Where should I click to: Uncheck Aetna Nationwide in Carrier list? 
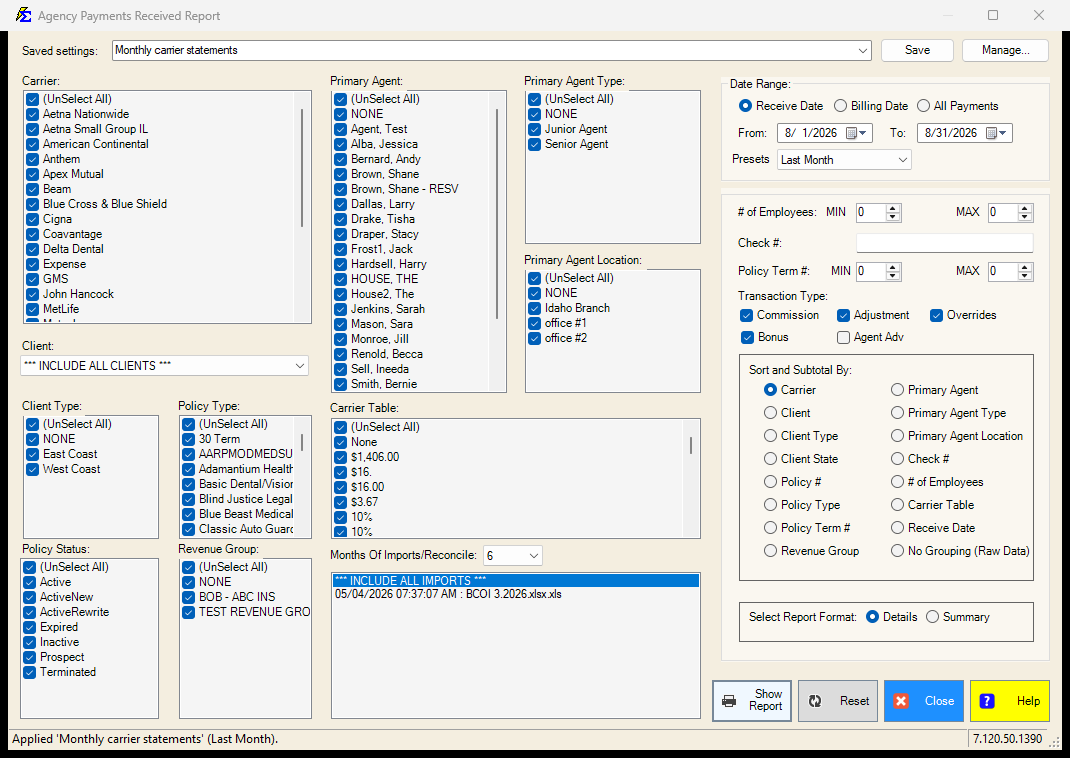[x=32, y=114]
